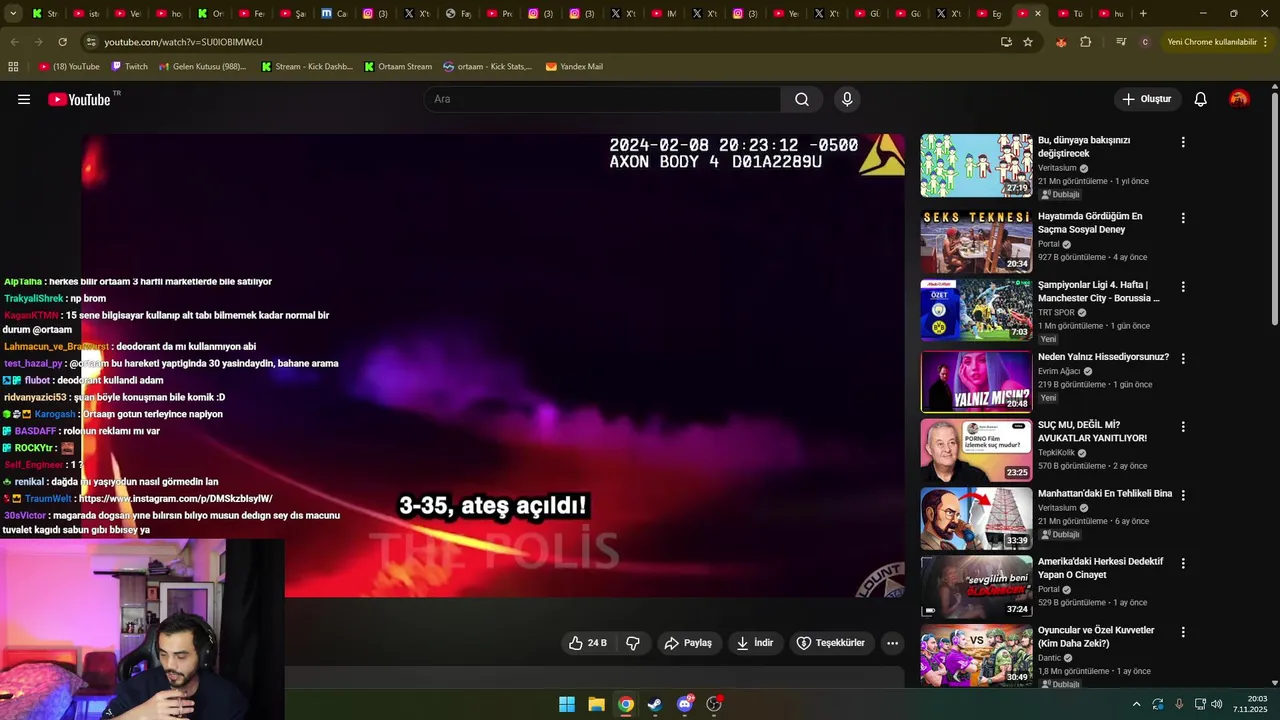Open options for 'Neden Yalnız Hissediyorsunuz?' video
Viewport: 1280px width, 720px height.
tap(1183, 358)
